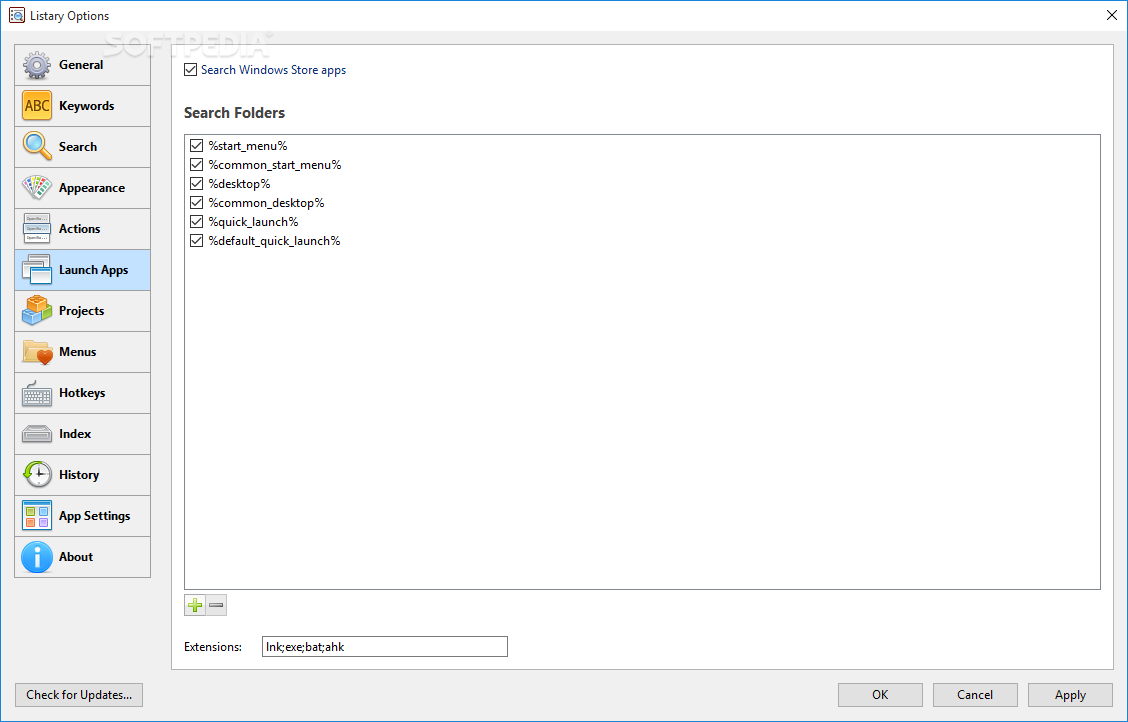Go to the Hotkeys tab label

pyautogui.click(x=82, y=393)
